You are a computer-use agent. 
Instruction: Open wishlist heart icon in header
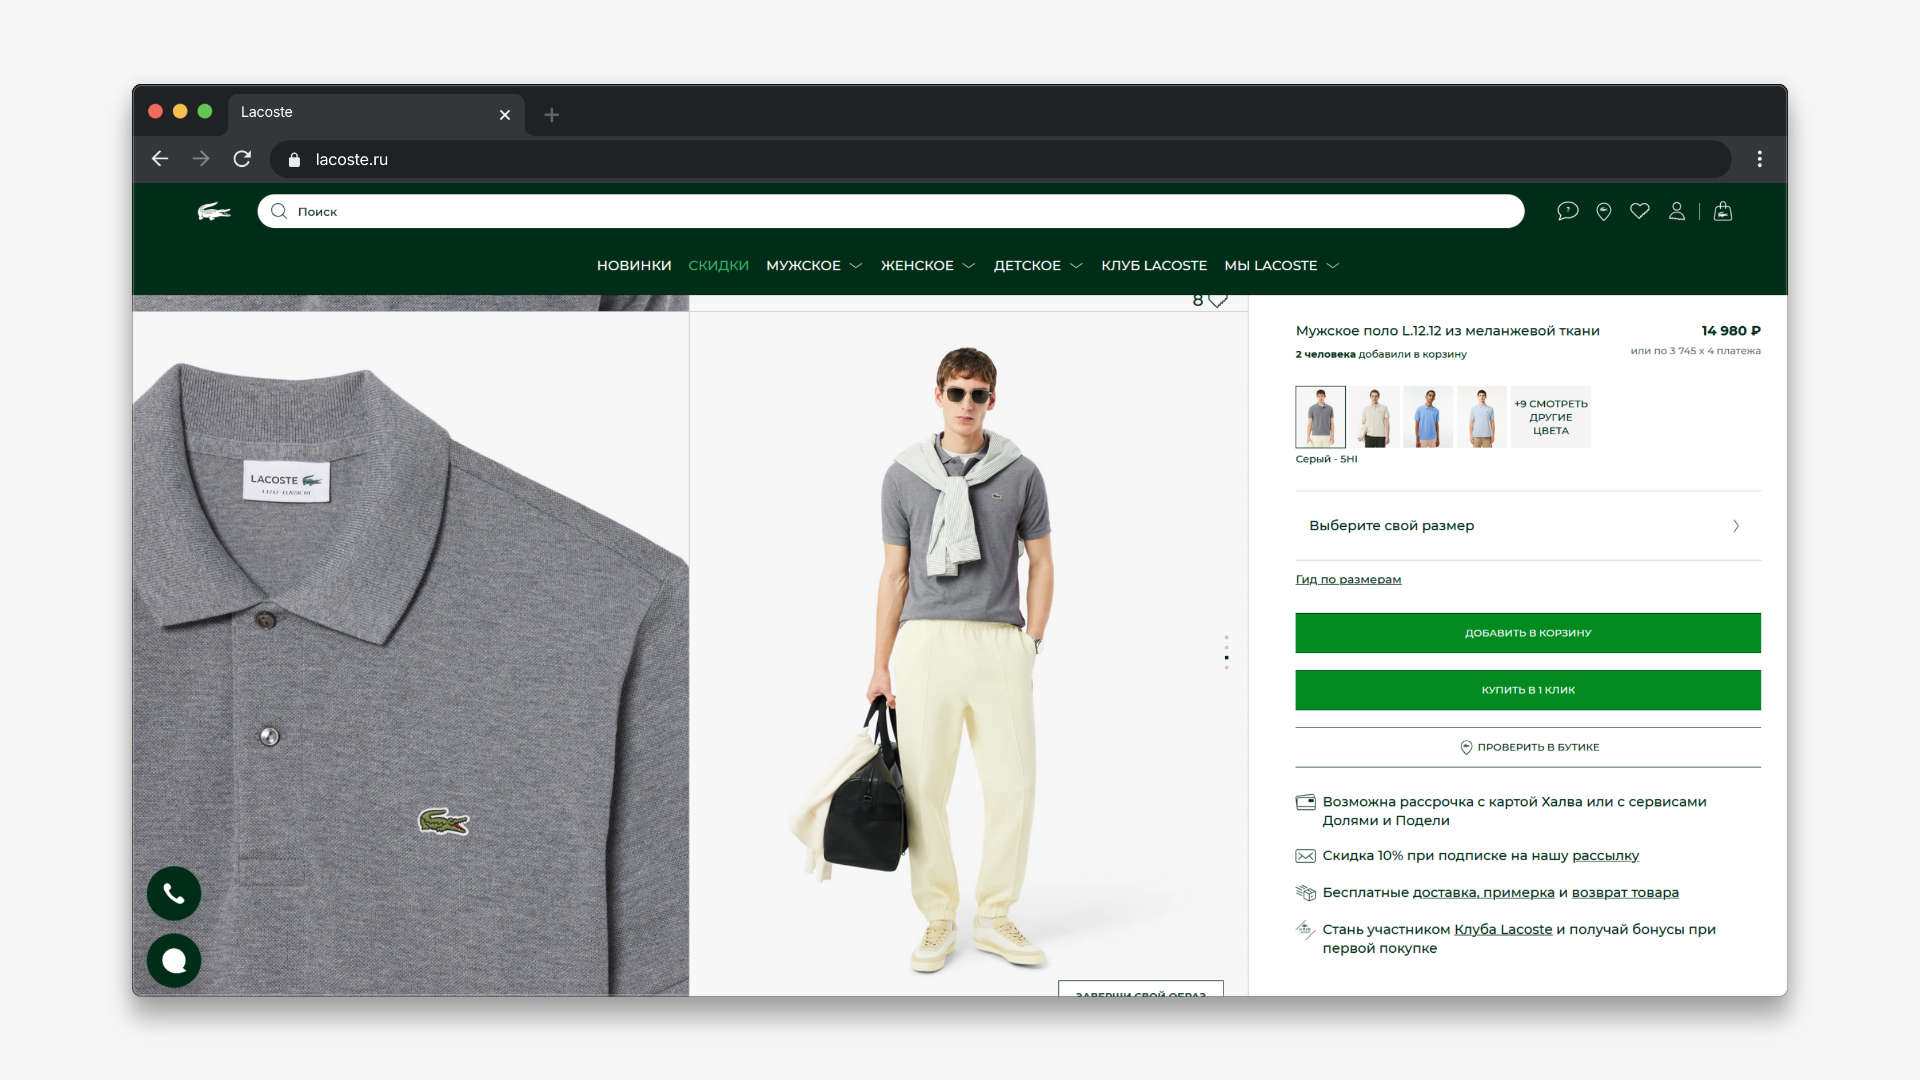(x=1639, y=211)
